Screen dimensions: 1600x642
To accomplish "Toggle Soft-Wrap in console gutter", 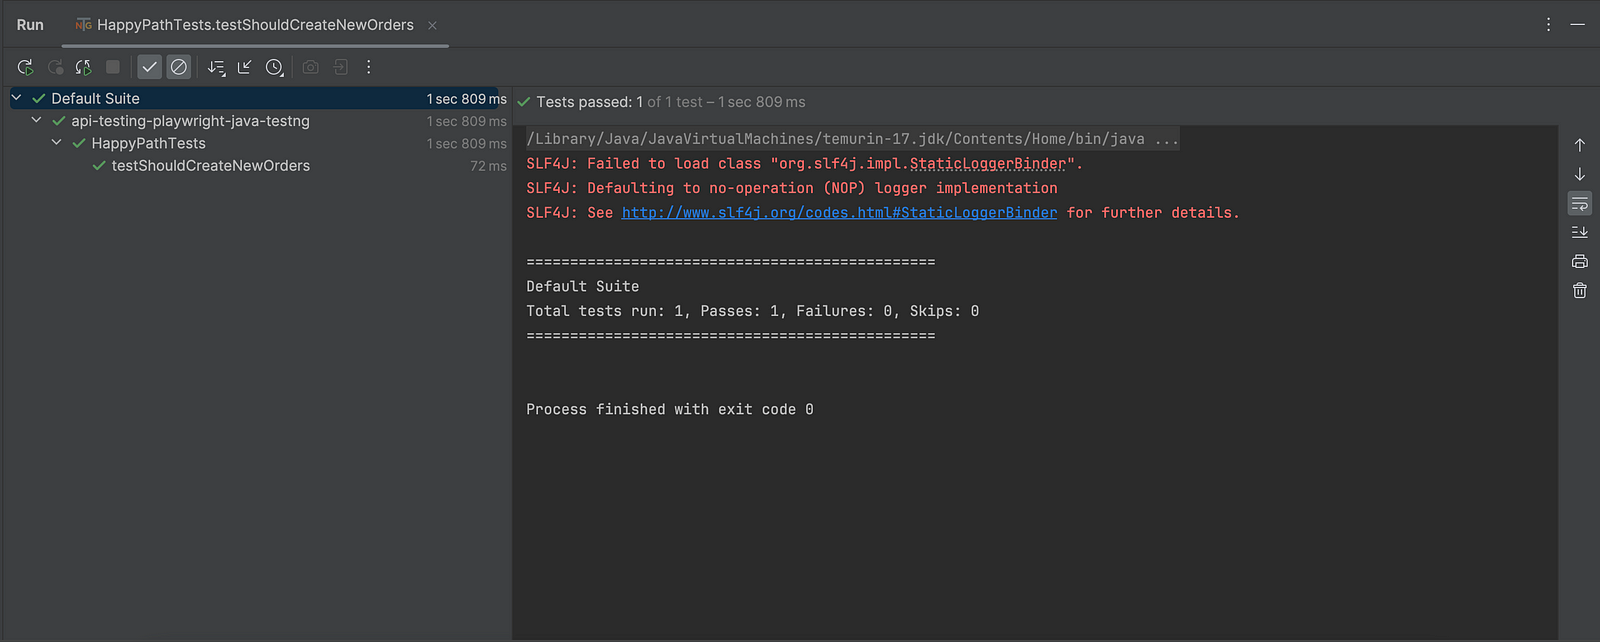I will coord(1580,203).
